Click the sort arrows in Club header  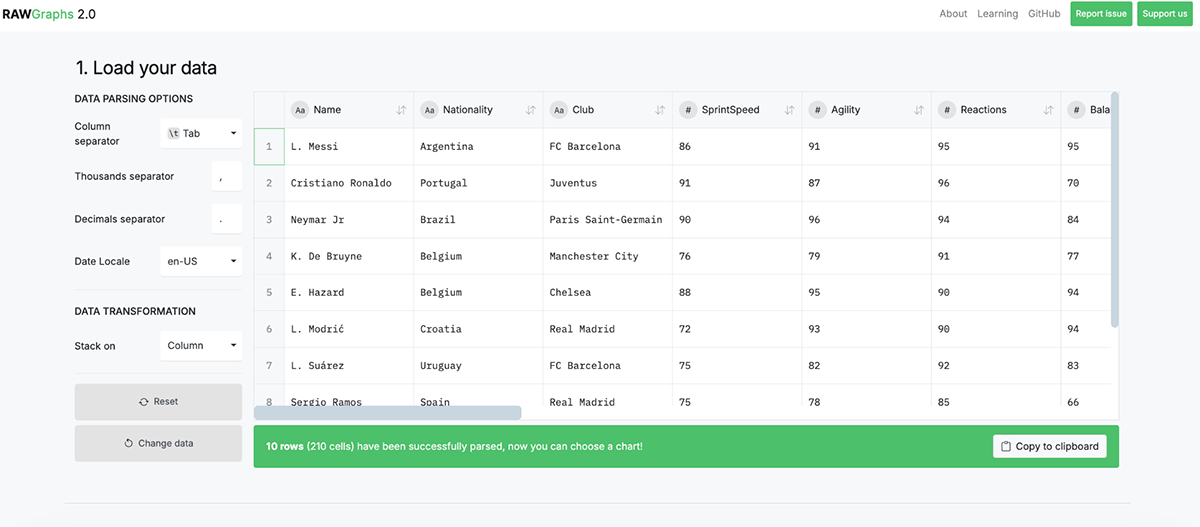pos(660,110)
